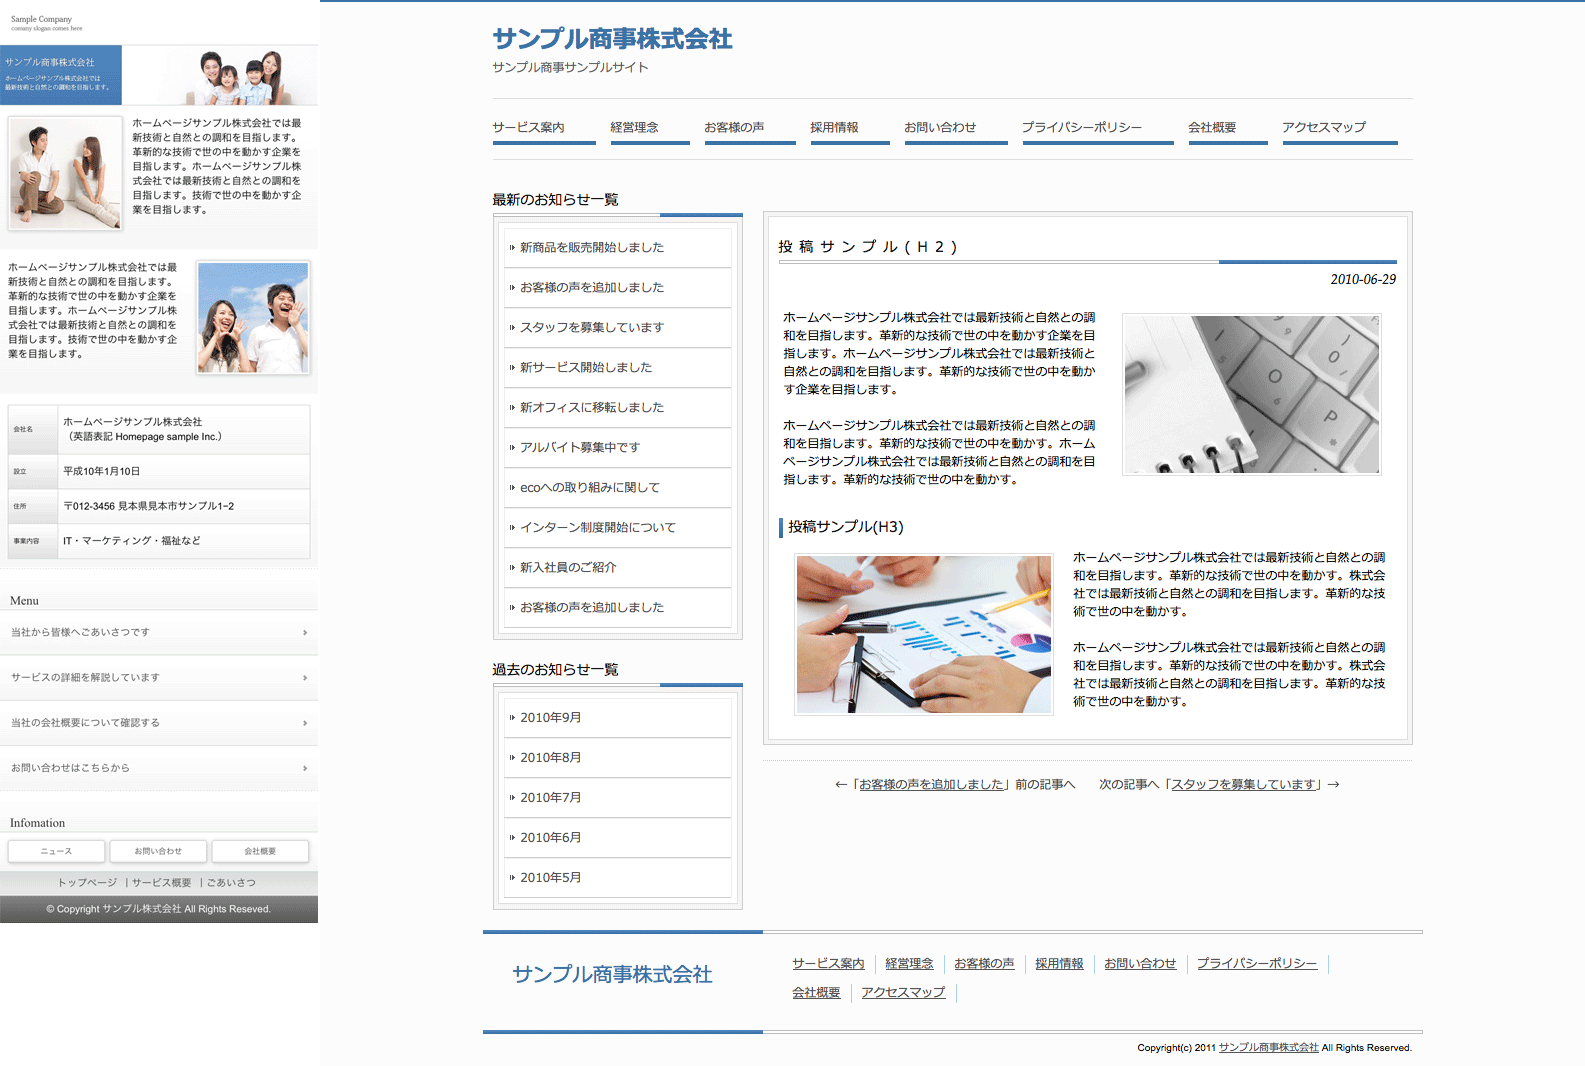Image resolution: width=1585 pixels, height=1066 pixels.
Task: Click the chevron arrow beside 当社の会社概要について確認する
Action: tap(305, 723)
